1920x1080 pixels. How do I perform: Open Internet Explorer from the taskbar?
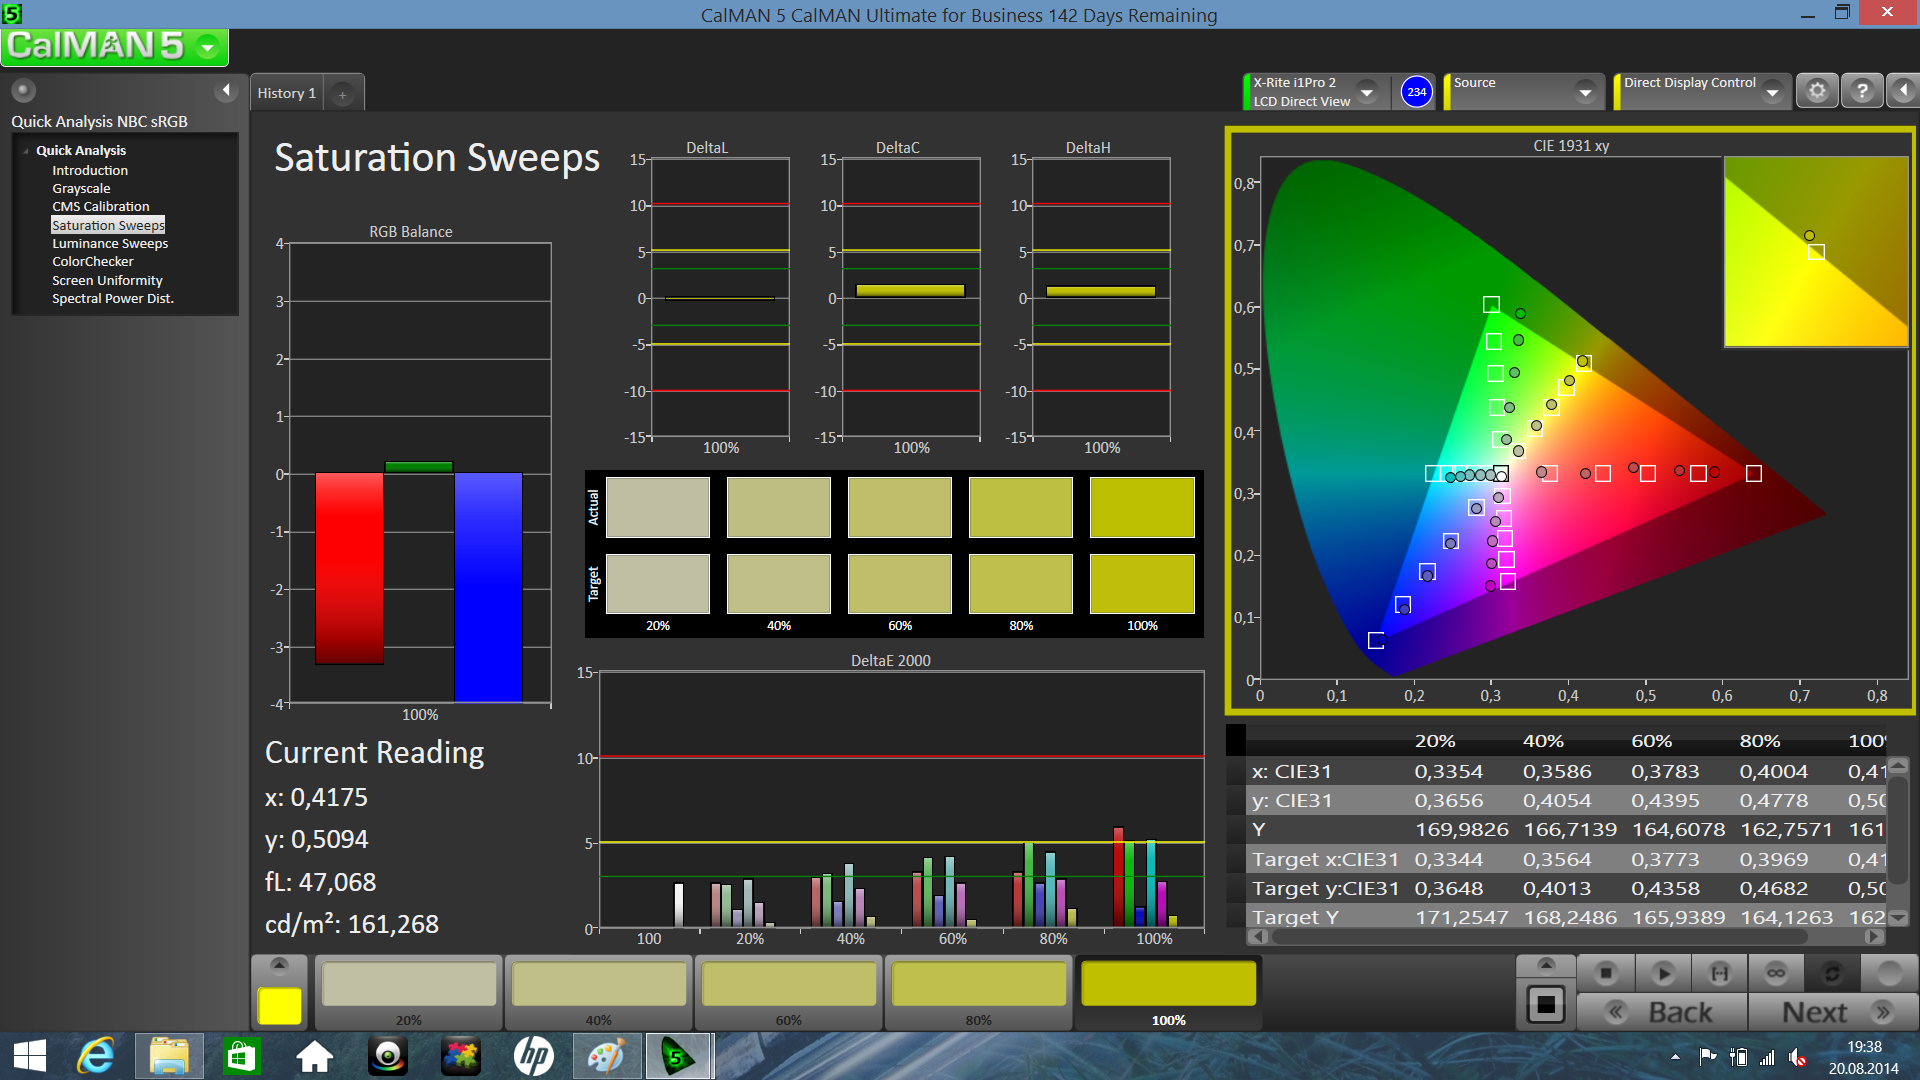[x=97, y=1056]
